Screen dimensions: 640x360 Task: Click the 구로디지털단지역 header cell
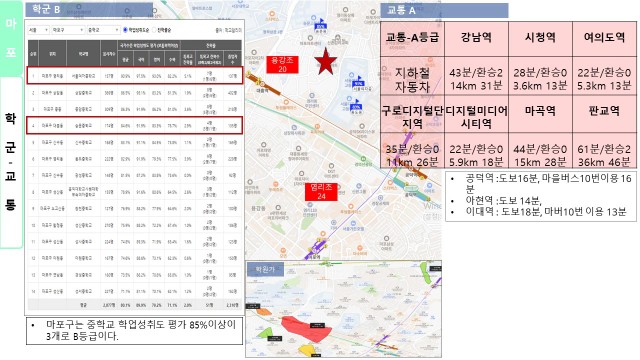click(412, 115)
